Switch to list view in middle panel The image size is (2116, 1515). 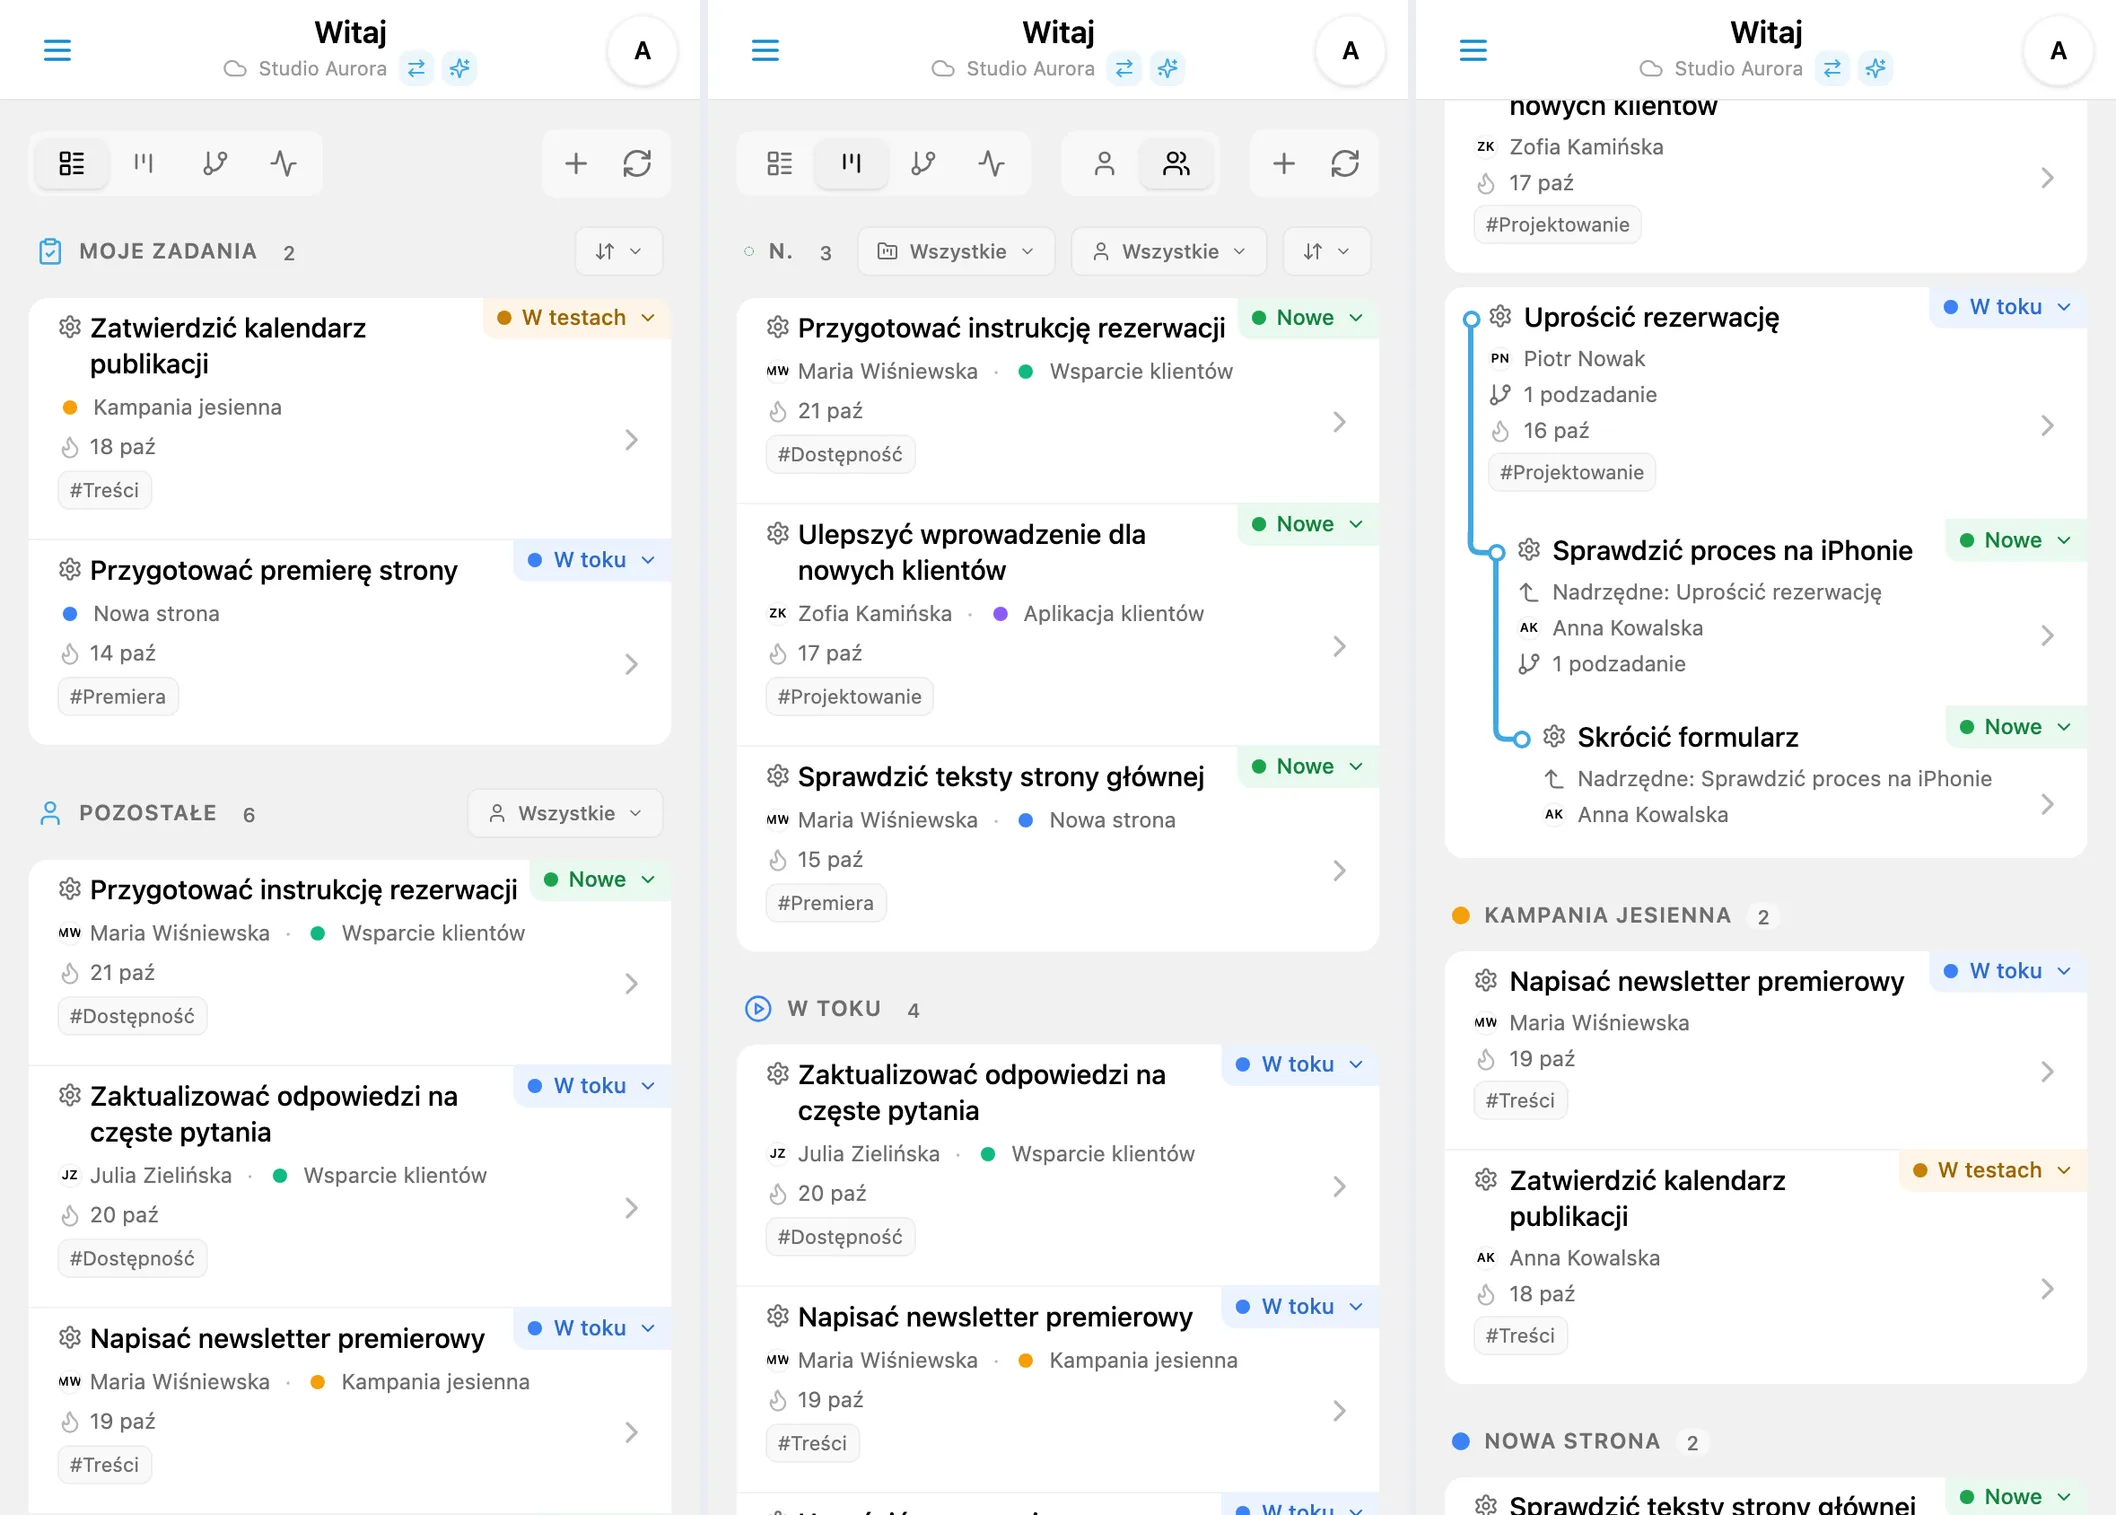(780, 163)
